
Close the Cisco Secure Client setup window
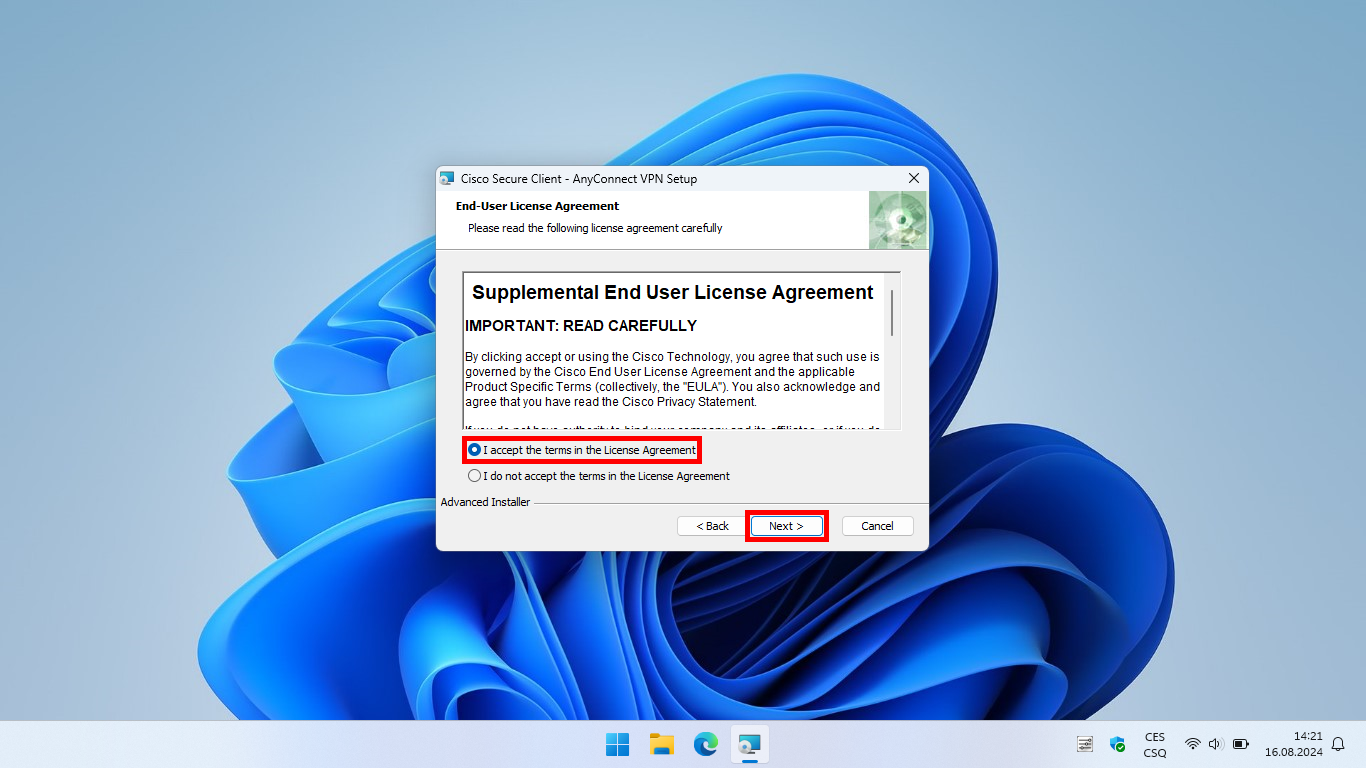point(913,178)
